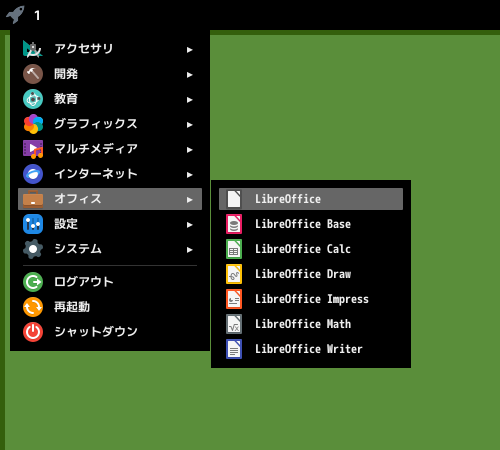This screenshot has height=450, width=500.
Task: Click the オフィス briefcase icon
Action: (x=33, y=199)
